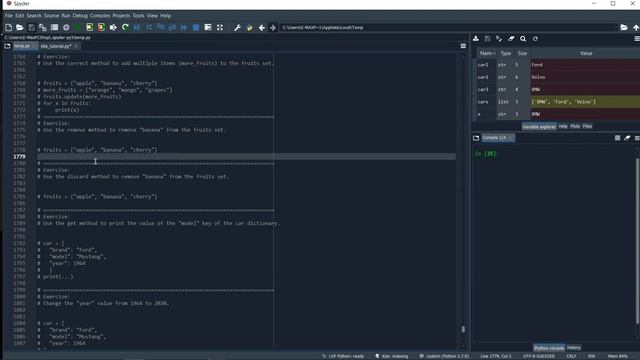Go to the next cursor position with the forward arrow
The width and height of the screenshot is (640, 360).
point(273,27)
